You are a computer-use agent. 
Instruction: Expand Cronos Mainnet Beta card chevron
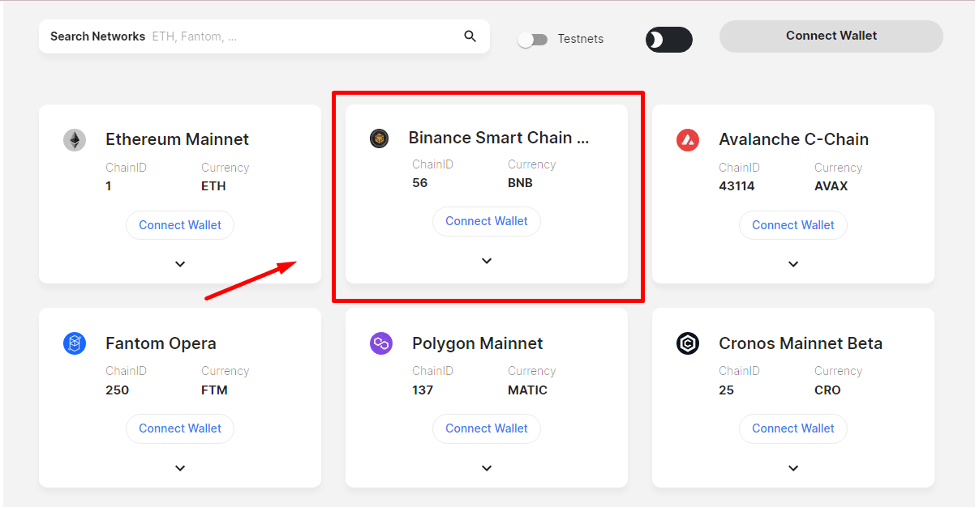[x=793, y=468]
